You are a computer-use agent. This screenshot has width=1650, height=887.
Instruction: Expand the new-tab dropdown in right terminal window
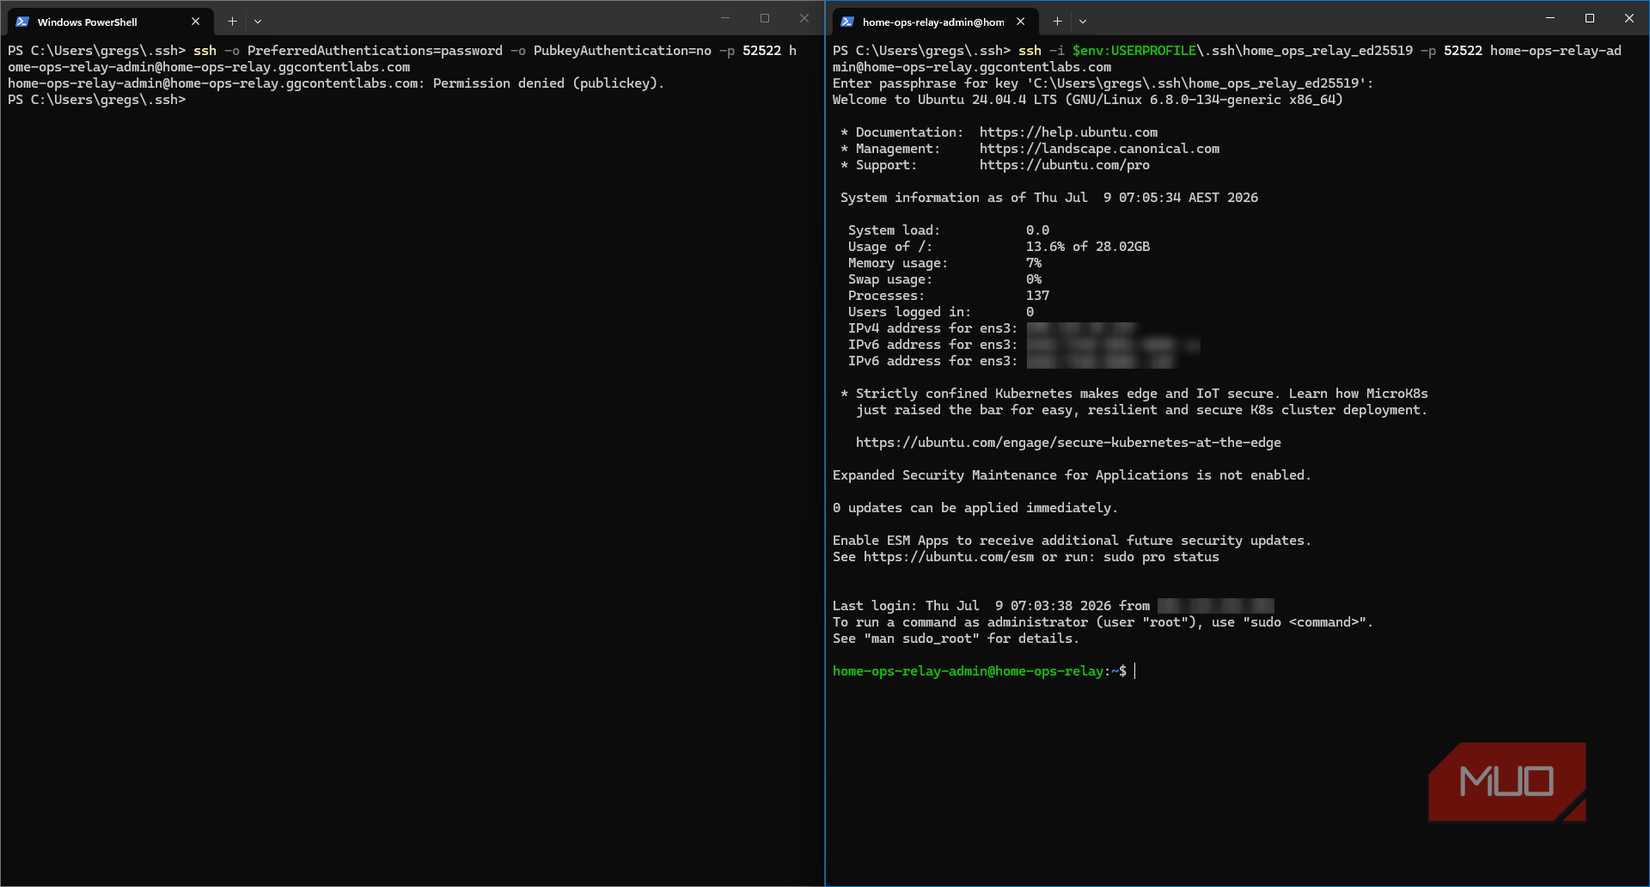pyautogui.click(x=1083, y=21)
